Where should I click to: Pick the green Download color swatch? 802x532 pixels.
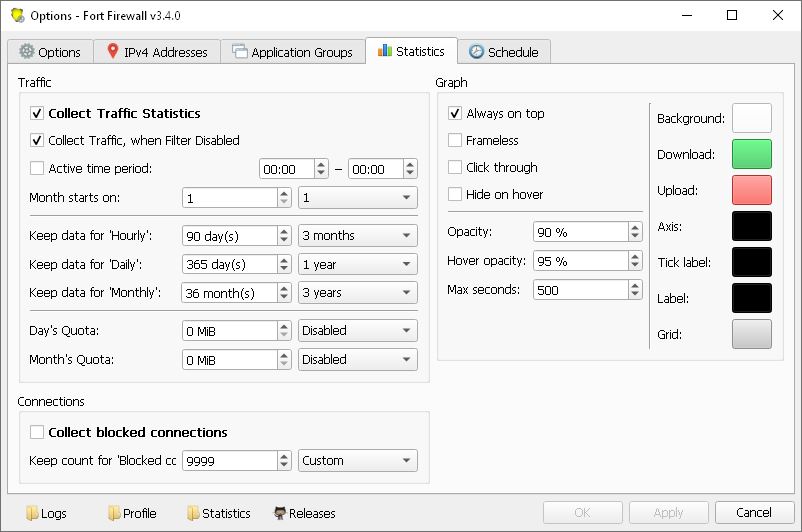(x=751, y=154)
